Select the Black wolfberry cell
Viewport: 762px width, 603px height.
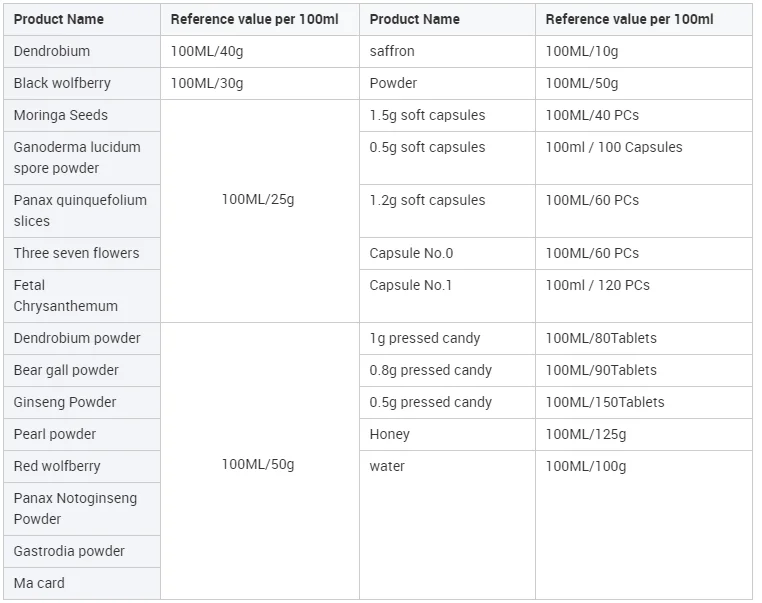[x=62, y=83]
